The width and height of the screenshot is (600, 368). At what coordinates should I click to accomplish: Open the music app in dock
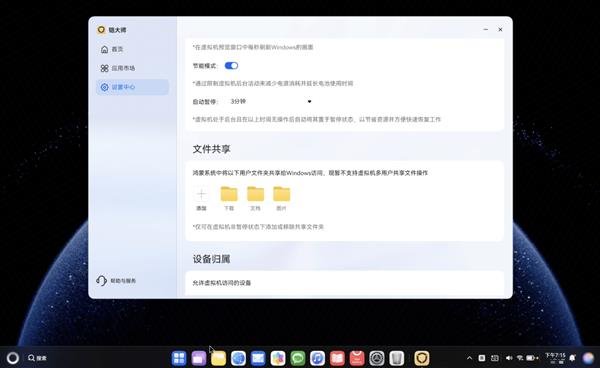coord(317,358)
